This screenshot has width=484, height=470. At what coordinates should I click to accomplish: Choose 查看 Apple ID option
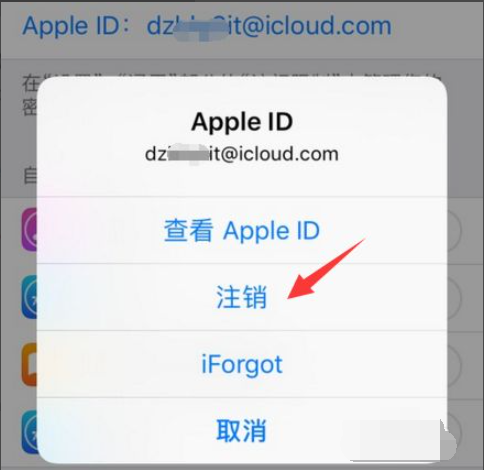[x=242, y=230]
